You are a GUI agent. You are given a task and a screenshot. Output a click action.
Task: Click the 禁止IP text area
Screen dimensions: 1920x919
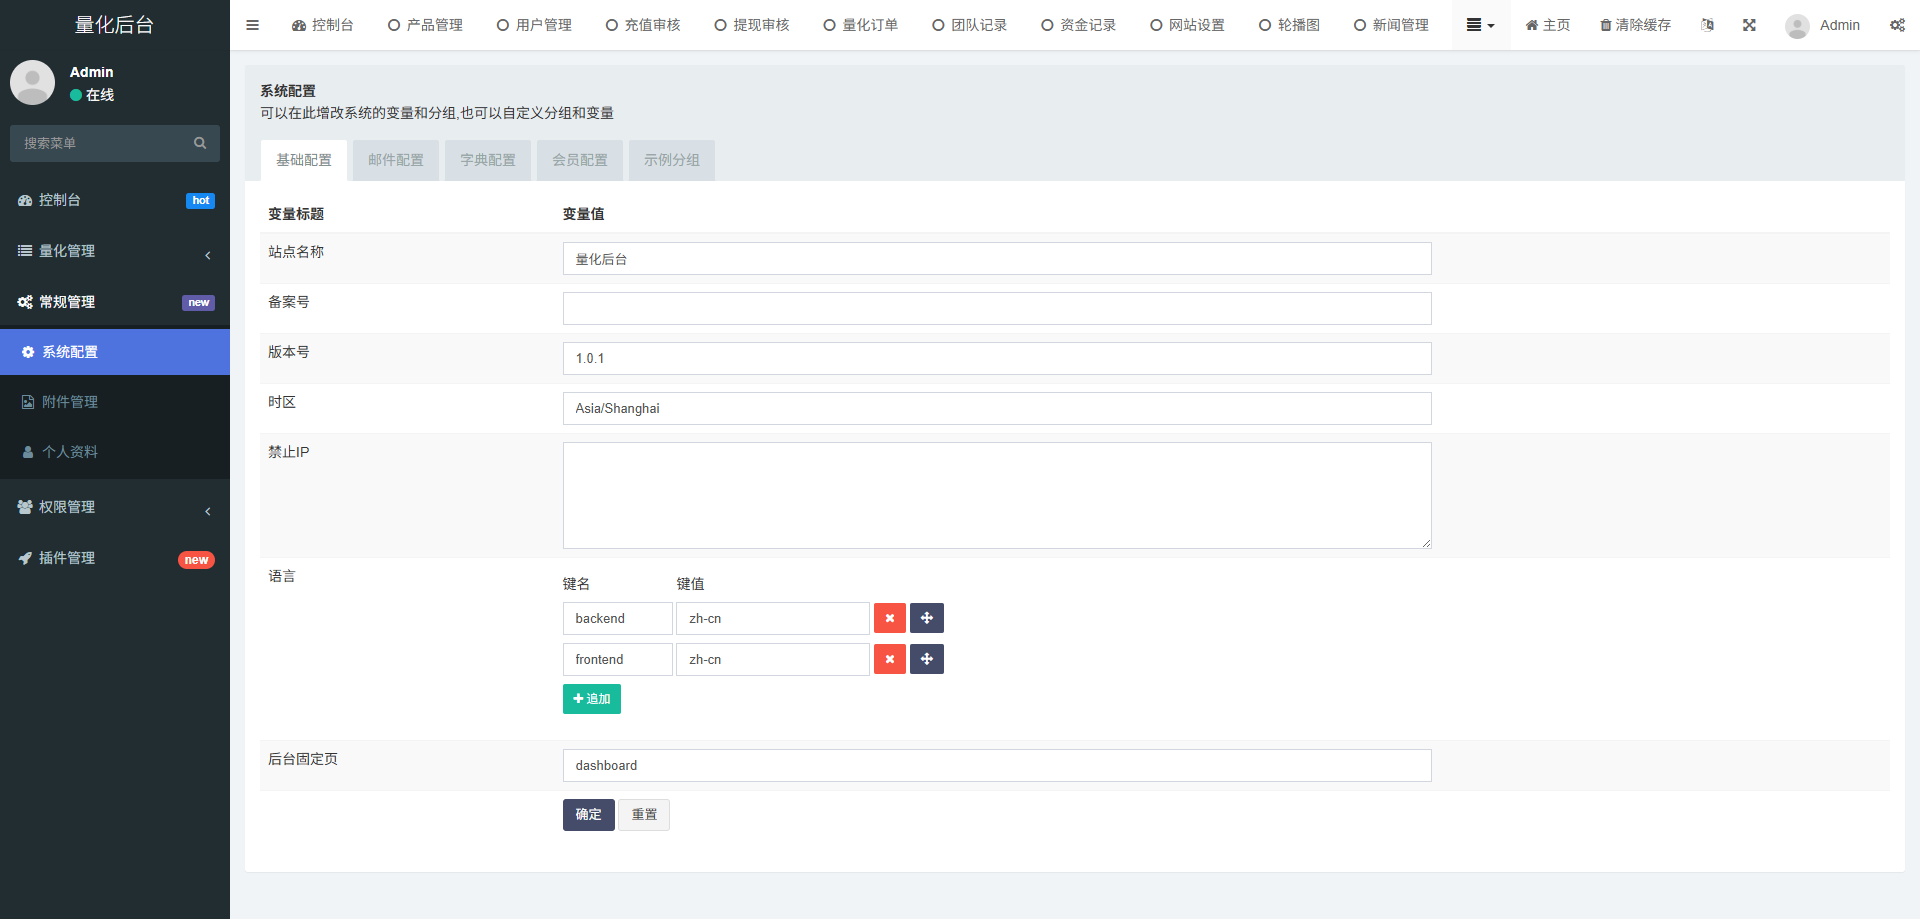(x=996, y=495)
